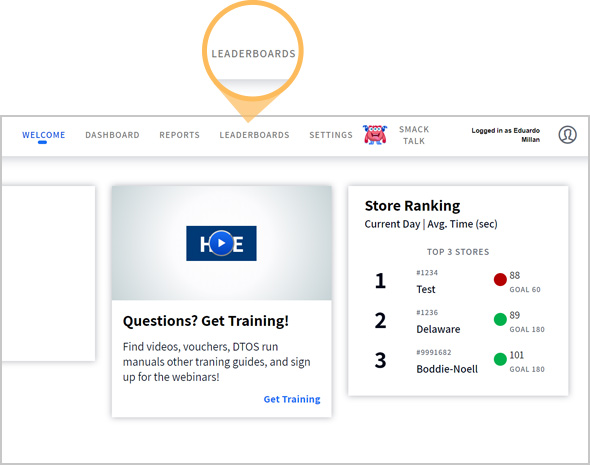This screenshot has height=465, width=590.
Task: Click the Get Training link
Action: point(292,399)
